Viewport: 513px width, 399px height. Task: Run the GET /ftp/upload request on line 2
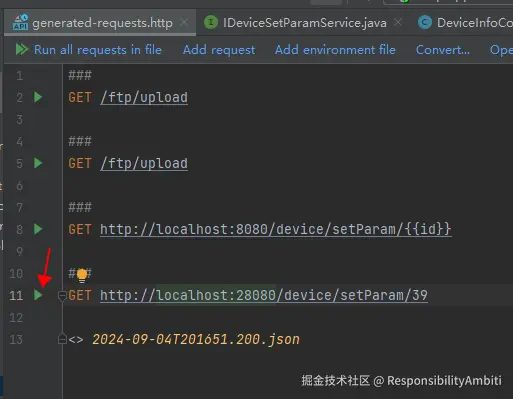(x=38, y=97)
